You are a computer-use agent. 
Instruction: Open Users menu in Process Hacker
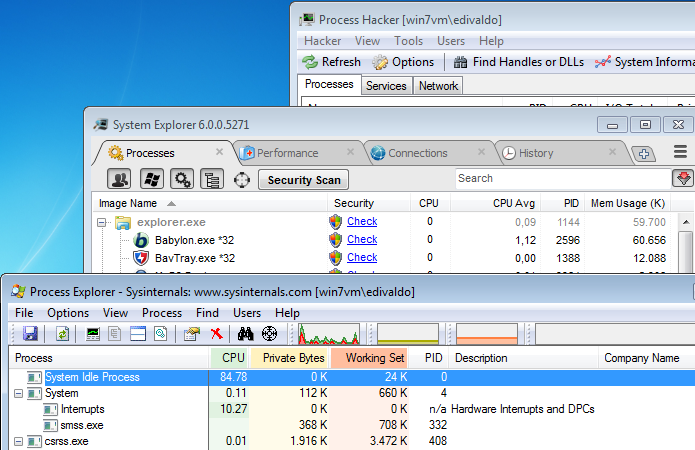click(x=451, y=41)
